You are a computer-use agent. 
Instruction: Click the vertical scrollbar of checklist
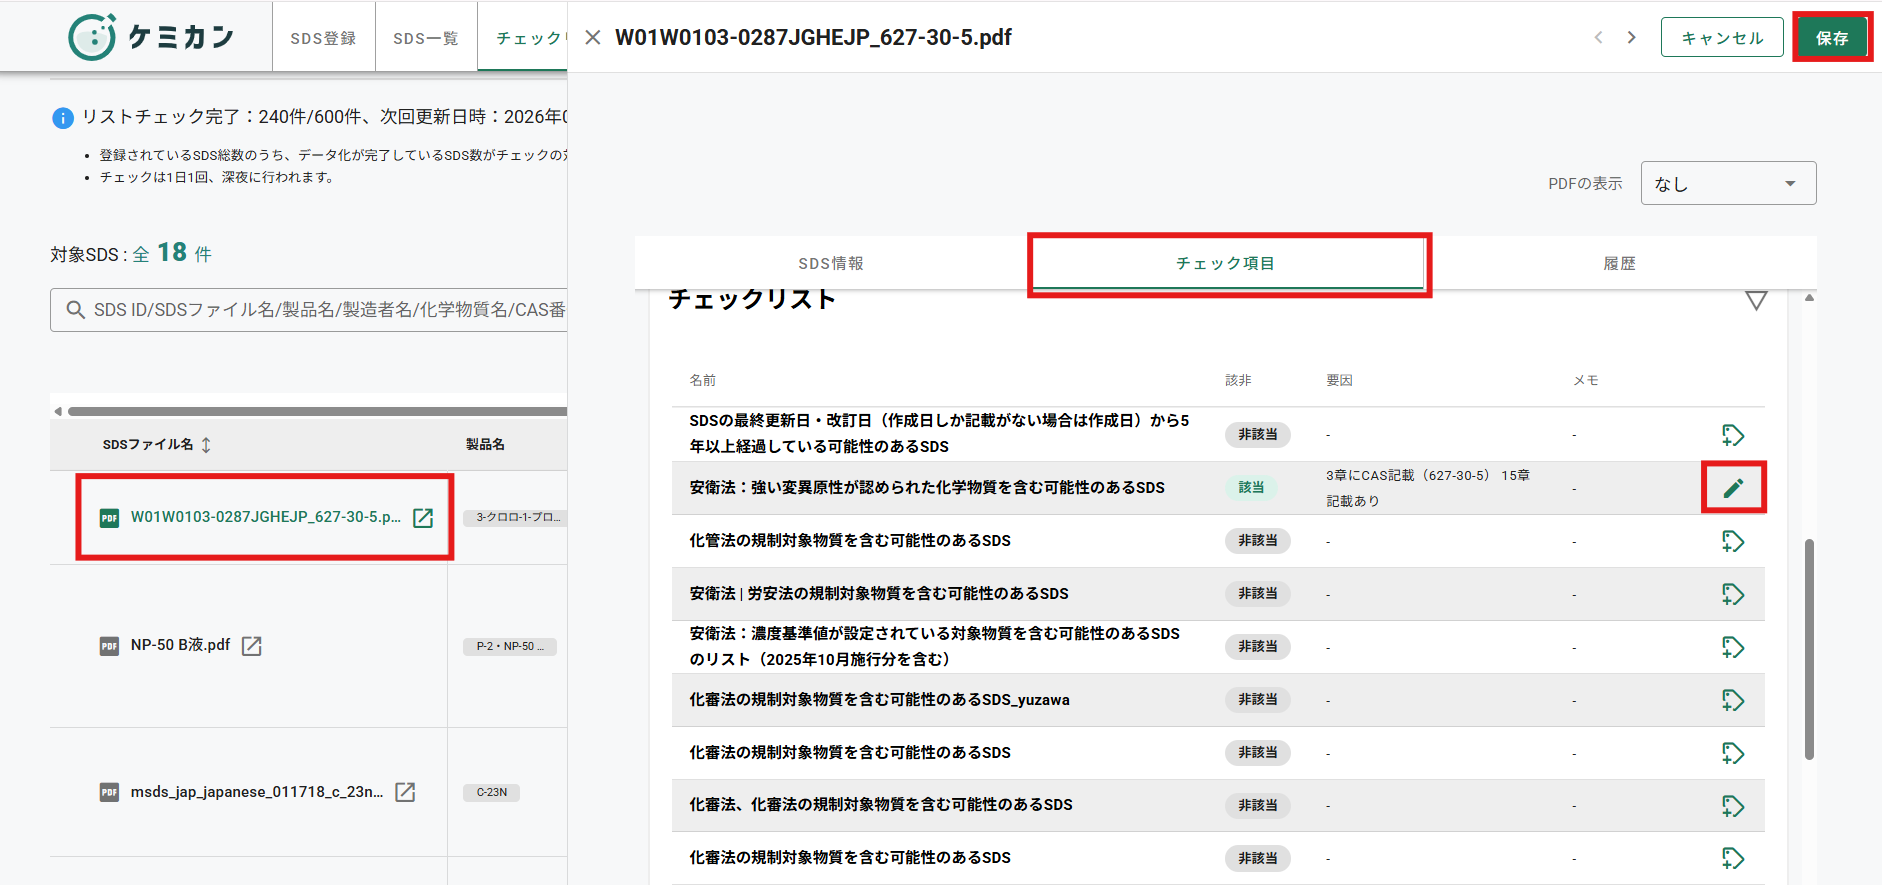(1809, 650)
